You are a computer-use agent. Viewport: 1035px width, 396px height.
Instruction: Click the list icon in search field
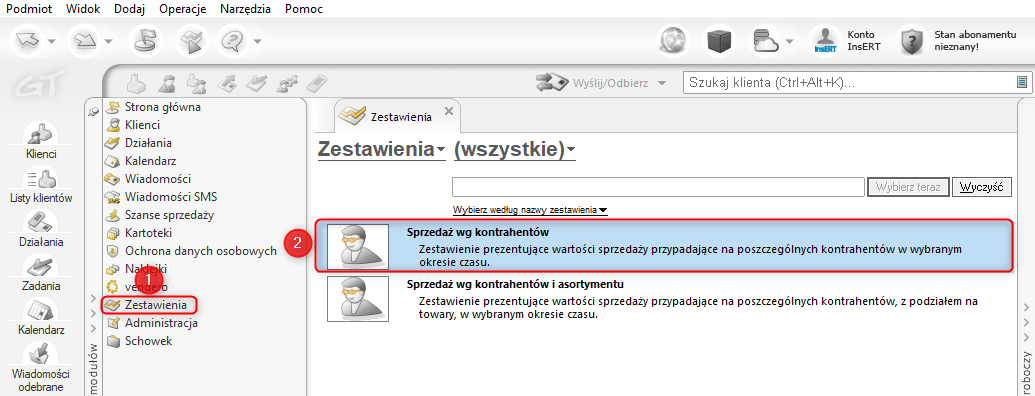(1022, 82)
